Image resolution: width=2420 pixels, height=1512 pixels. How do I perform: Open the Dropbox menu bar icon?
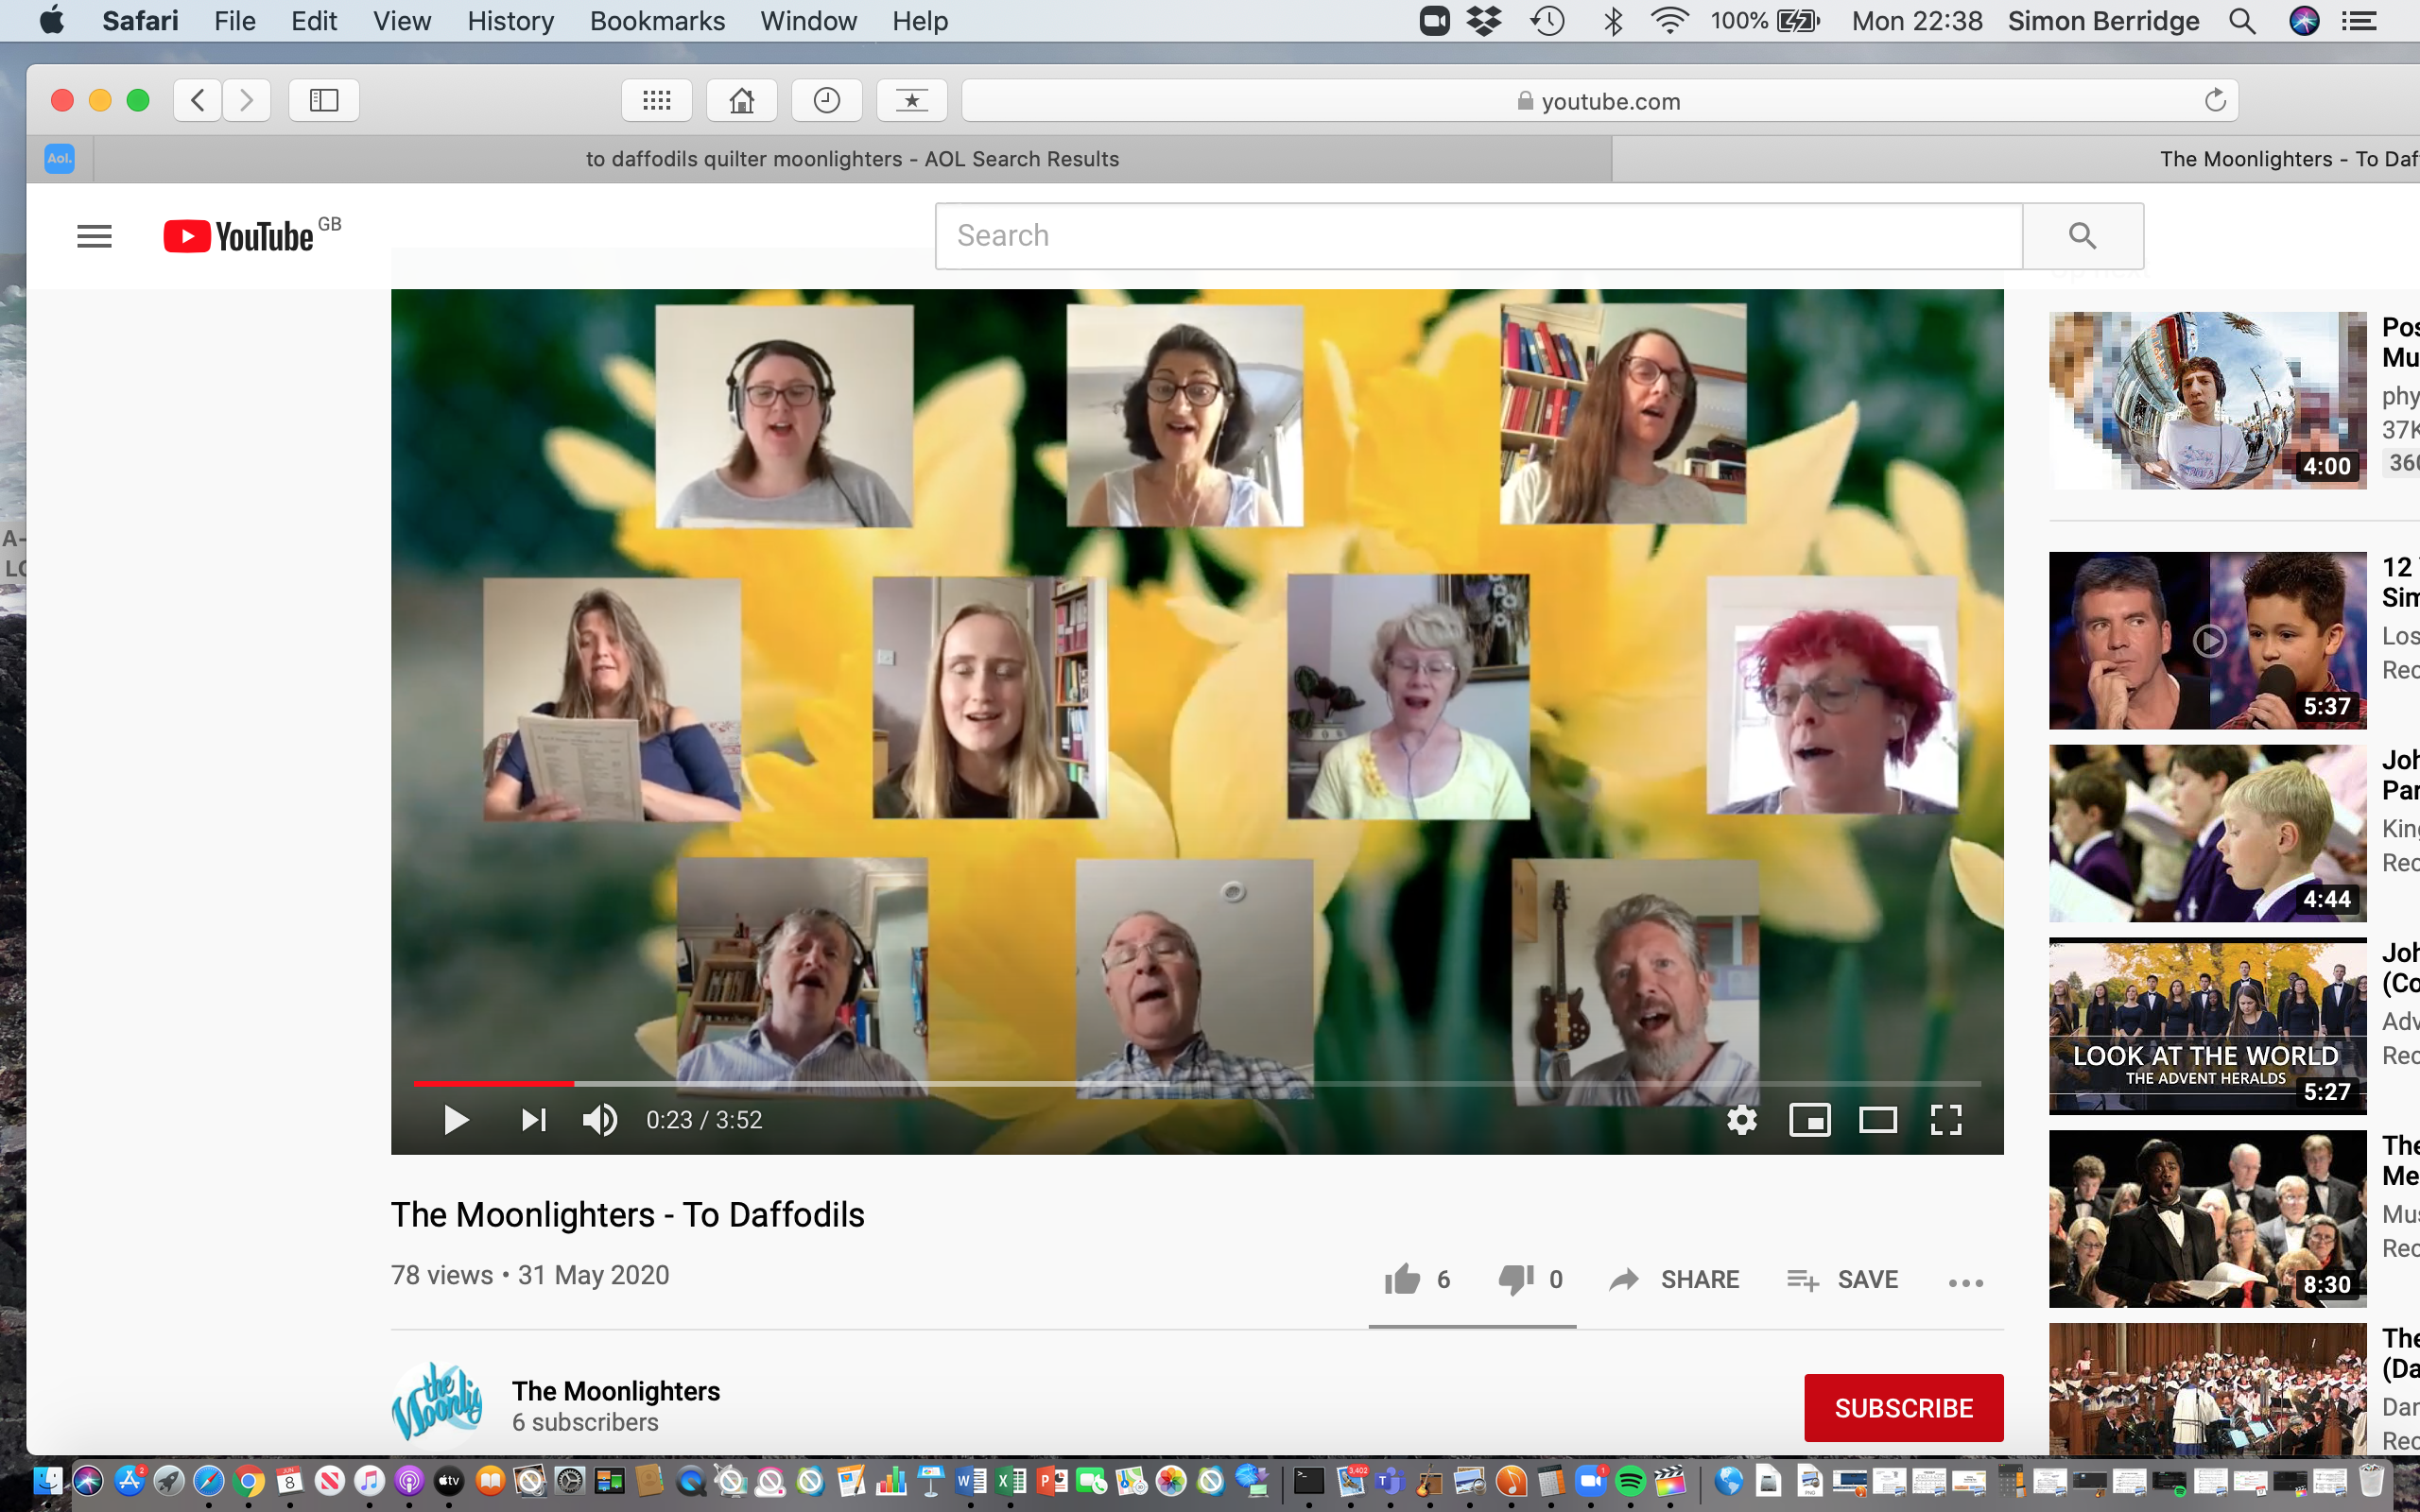pos(1485,21)
